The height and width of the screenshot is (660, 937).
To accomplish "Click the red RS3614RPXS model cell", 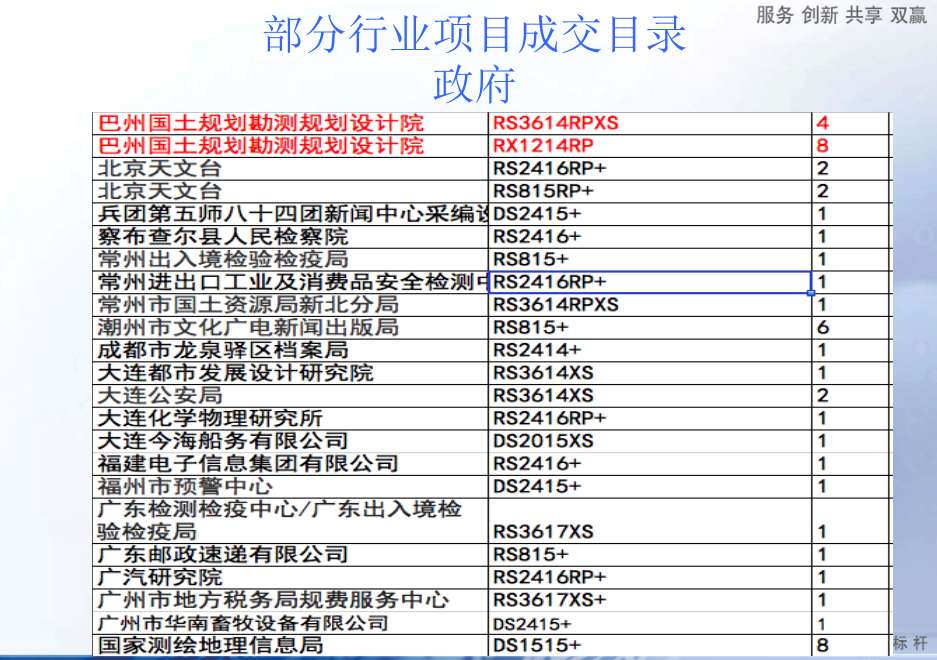I will 650,123.
